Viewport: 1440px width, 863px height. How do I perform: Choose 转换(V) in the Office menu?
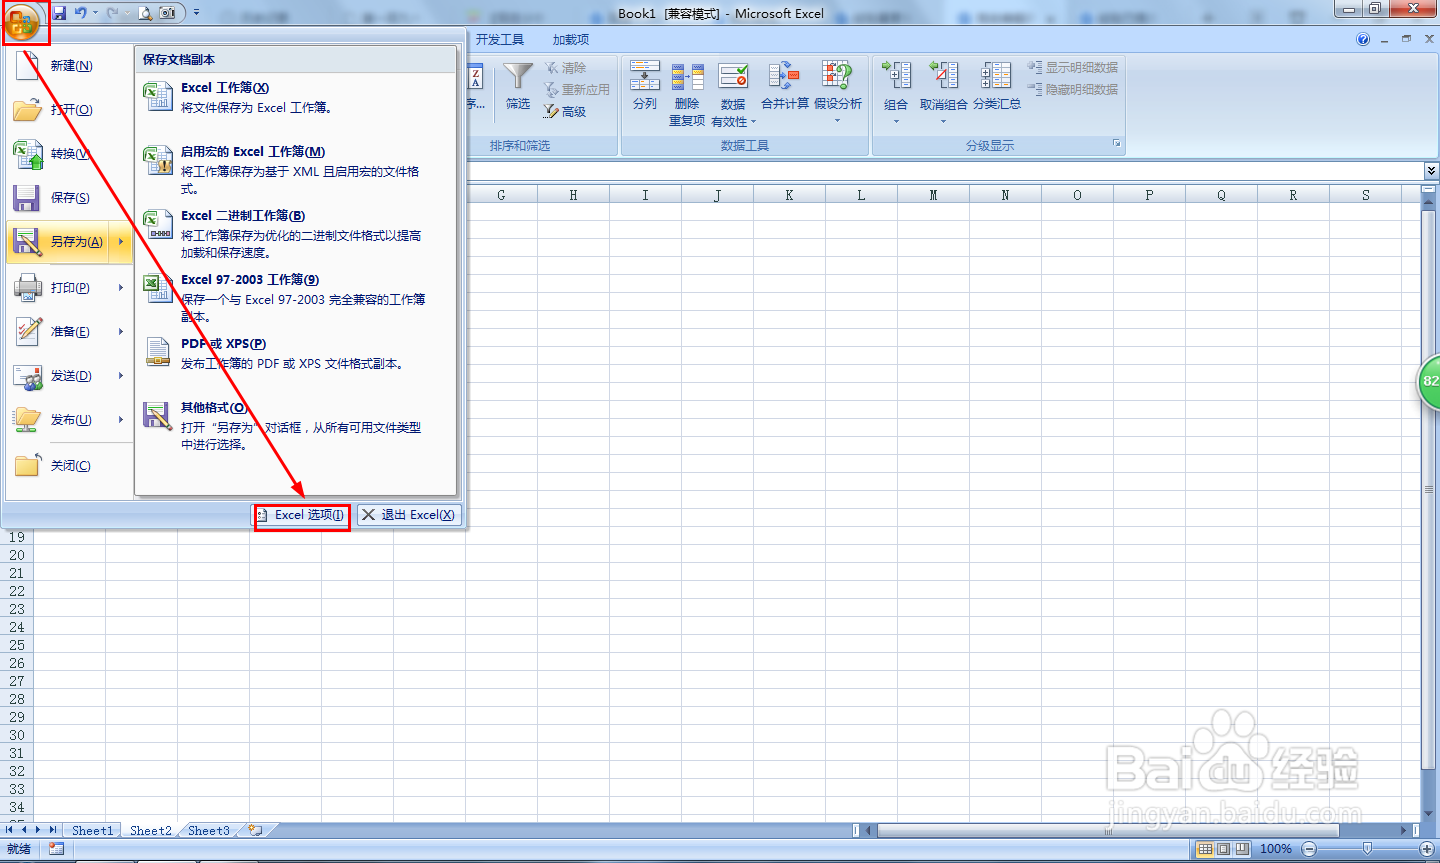pyautogui.click(x=70, y=154)
